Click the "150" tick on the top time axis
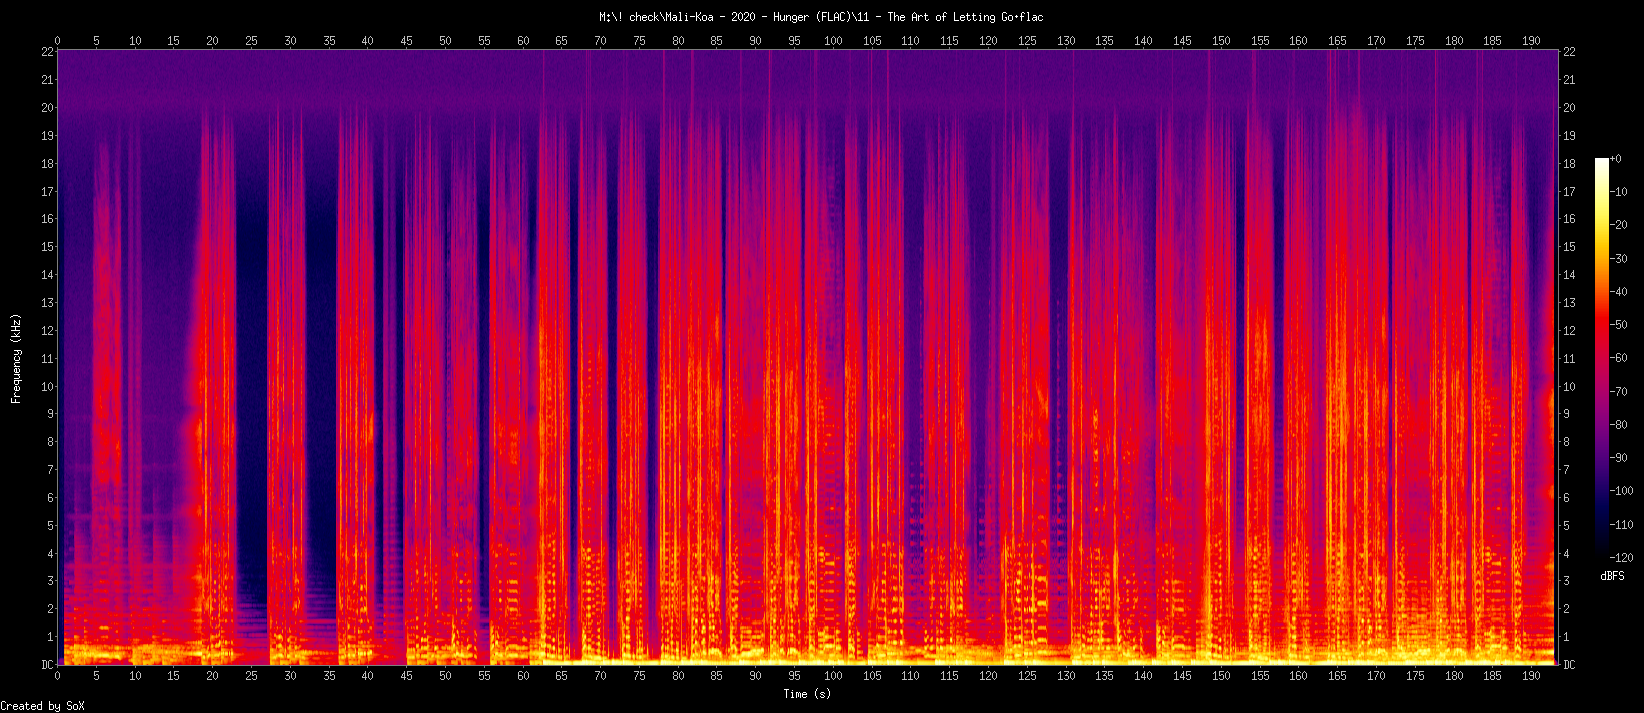1644x713 pixels. (1221, 41)
